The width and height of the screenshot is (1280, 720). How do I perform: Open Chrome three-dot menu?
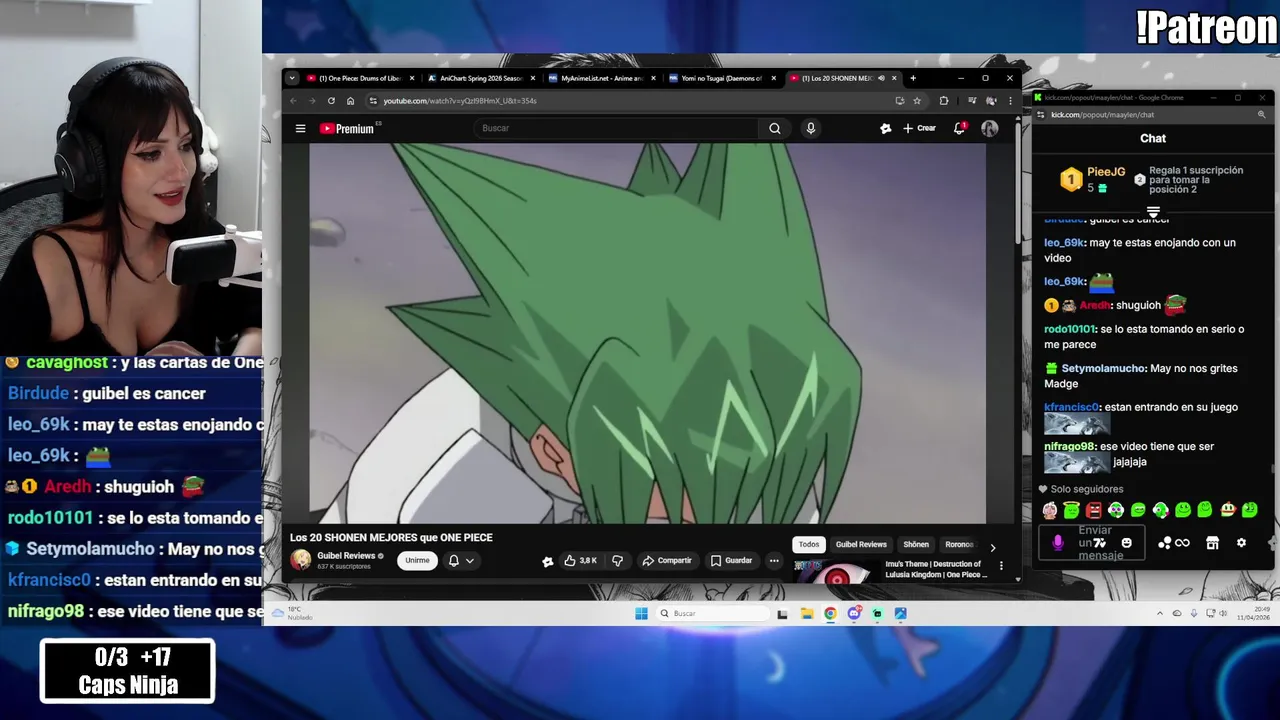(x=1010, y=101)
